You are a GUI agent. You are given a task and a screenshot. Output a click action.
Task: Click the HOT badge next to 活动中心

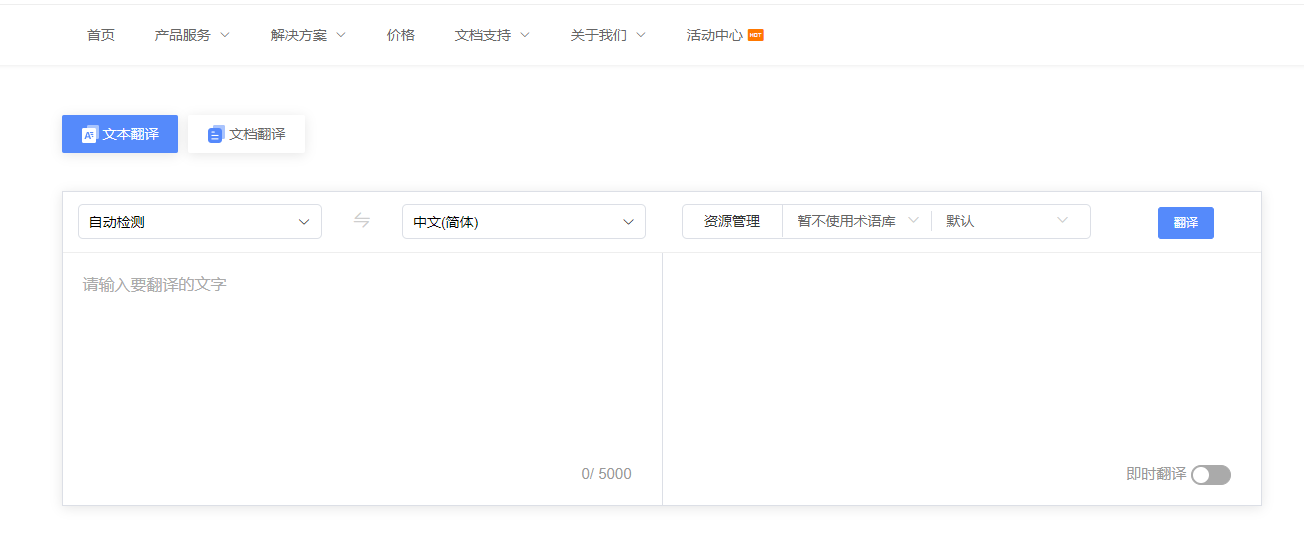[x=756, y=35]
